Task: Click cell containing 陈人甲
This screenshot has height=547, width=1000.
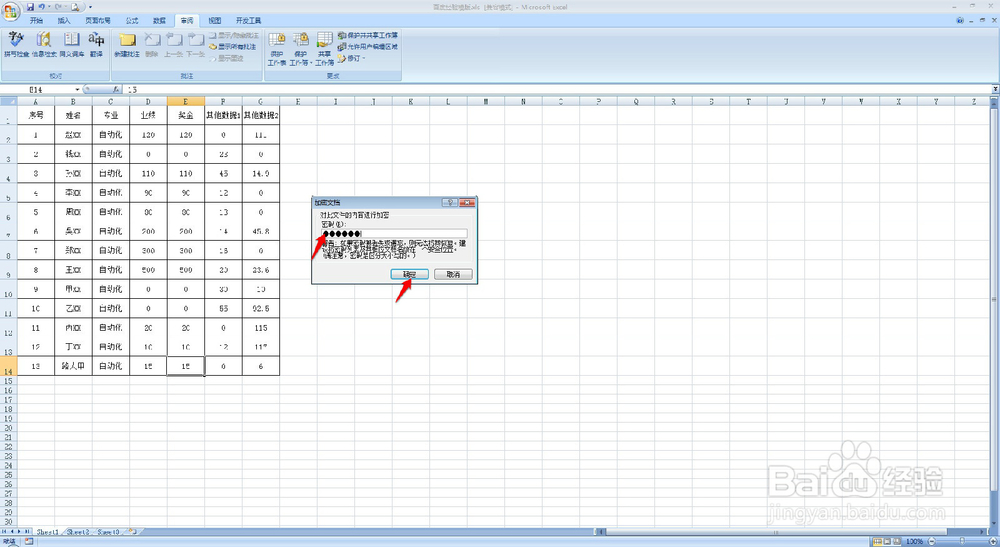Action: point(73,366)
